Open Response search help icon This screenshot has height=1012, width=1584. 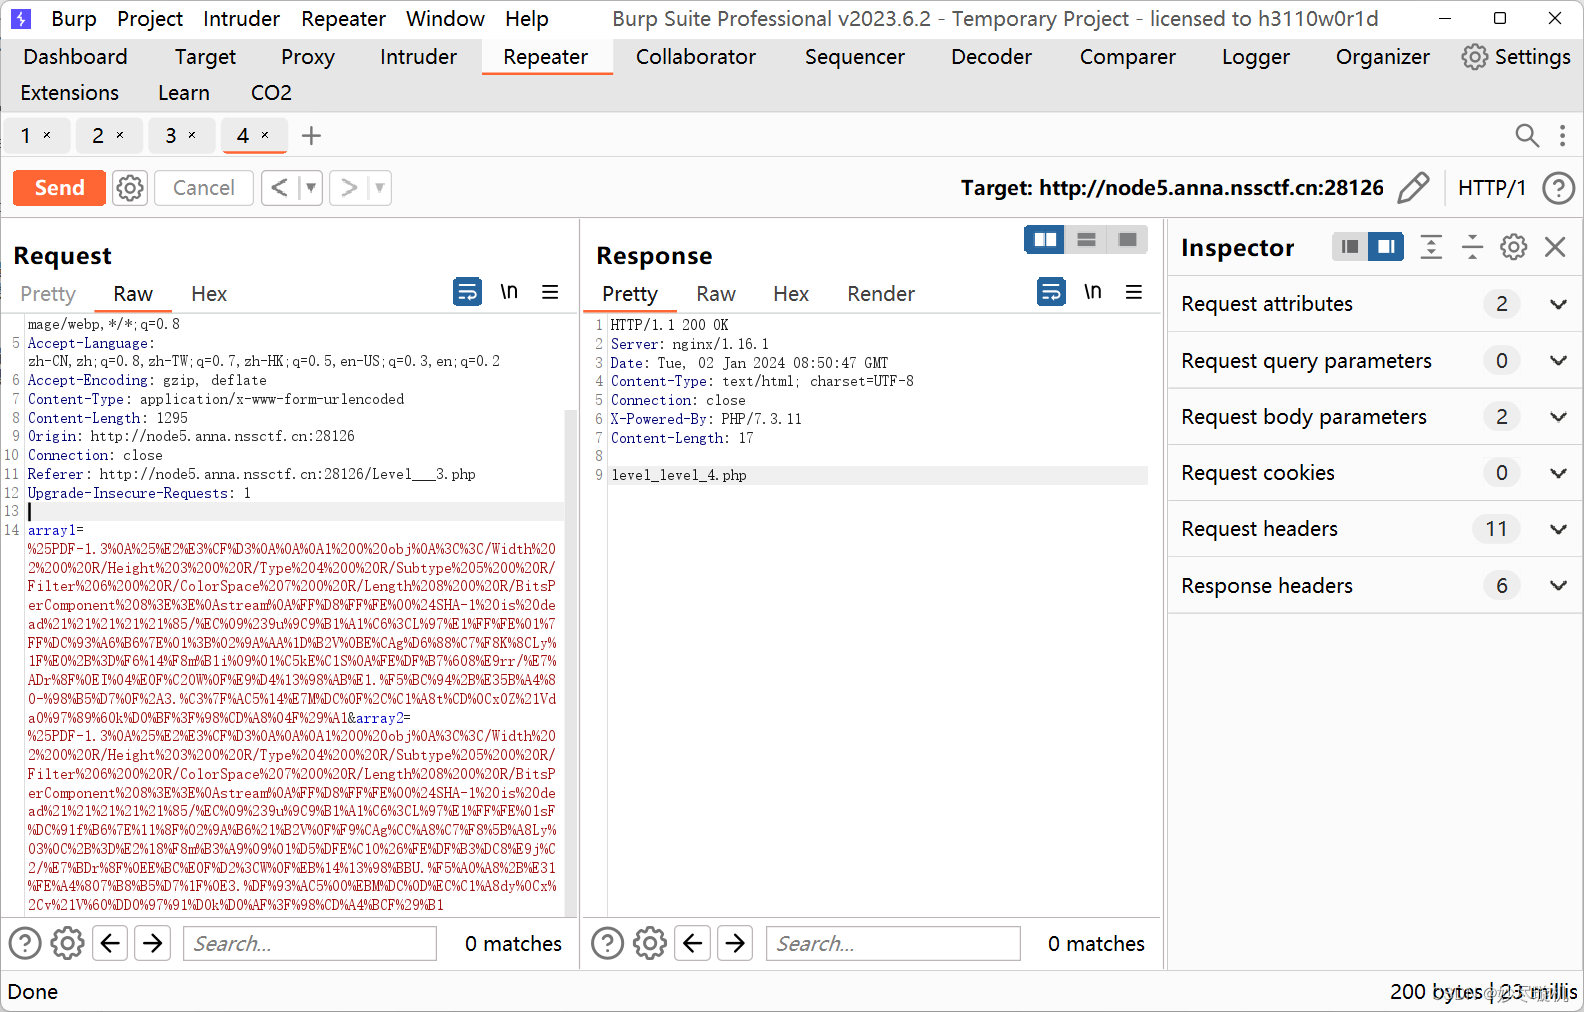[x=607, y=943]
